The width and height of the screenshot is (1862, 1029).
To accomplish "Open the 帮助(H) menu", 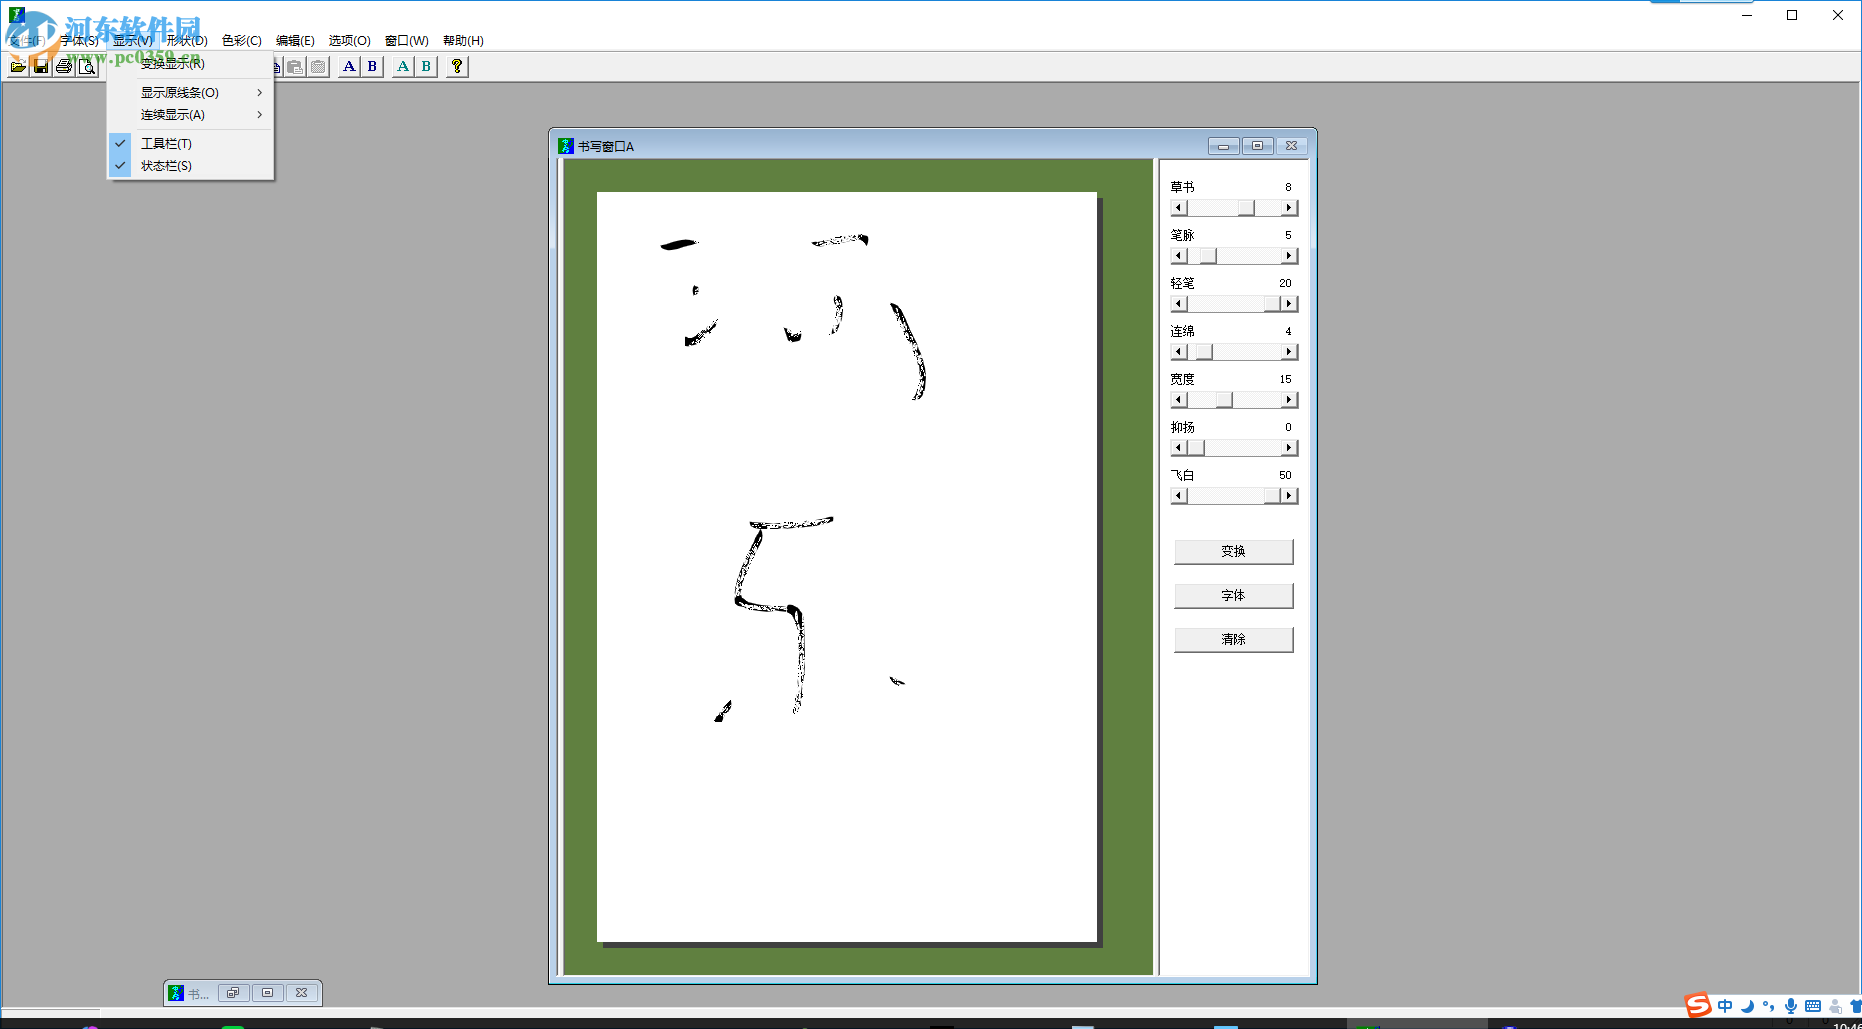I will 463,41.
